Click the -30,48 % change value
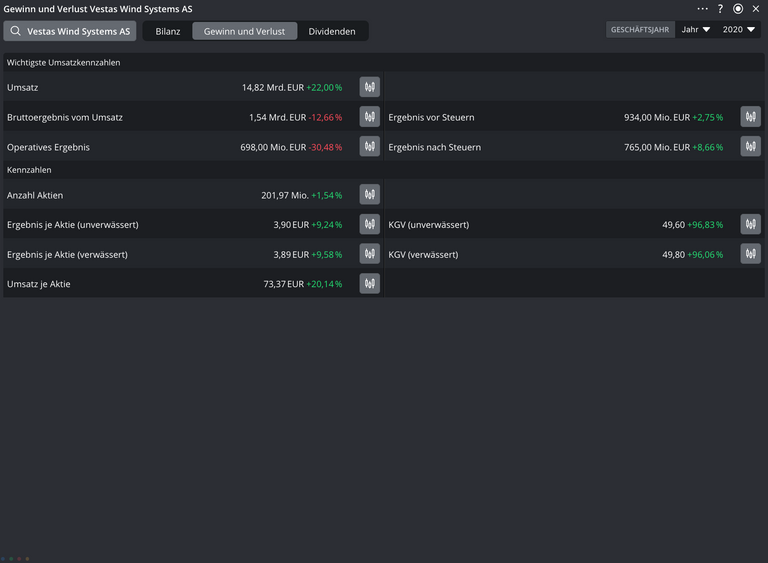This screenshot has width=768, height=563. tap(325, 147)
